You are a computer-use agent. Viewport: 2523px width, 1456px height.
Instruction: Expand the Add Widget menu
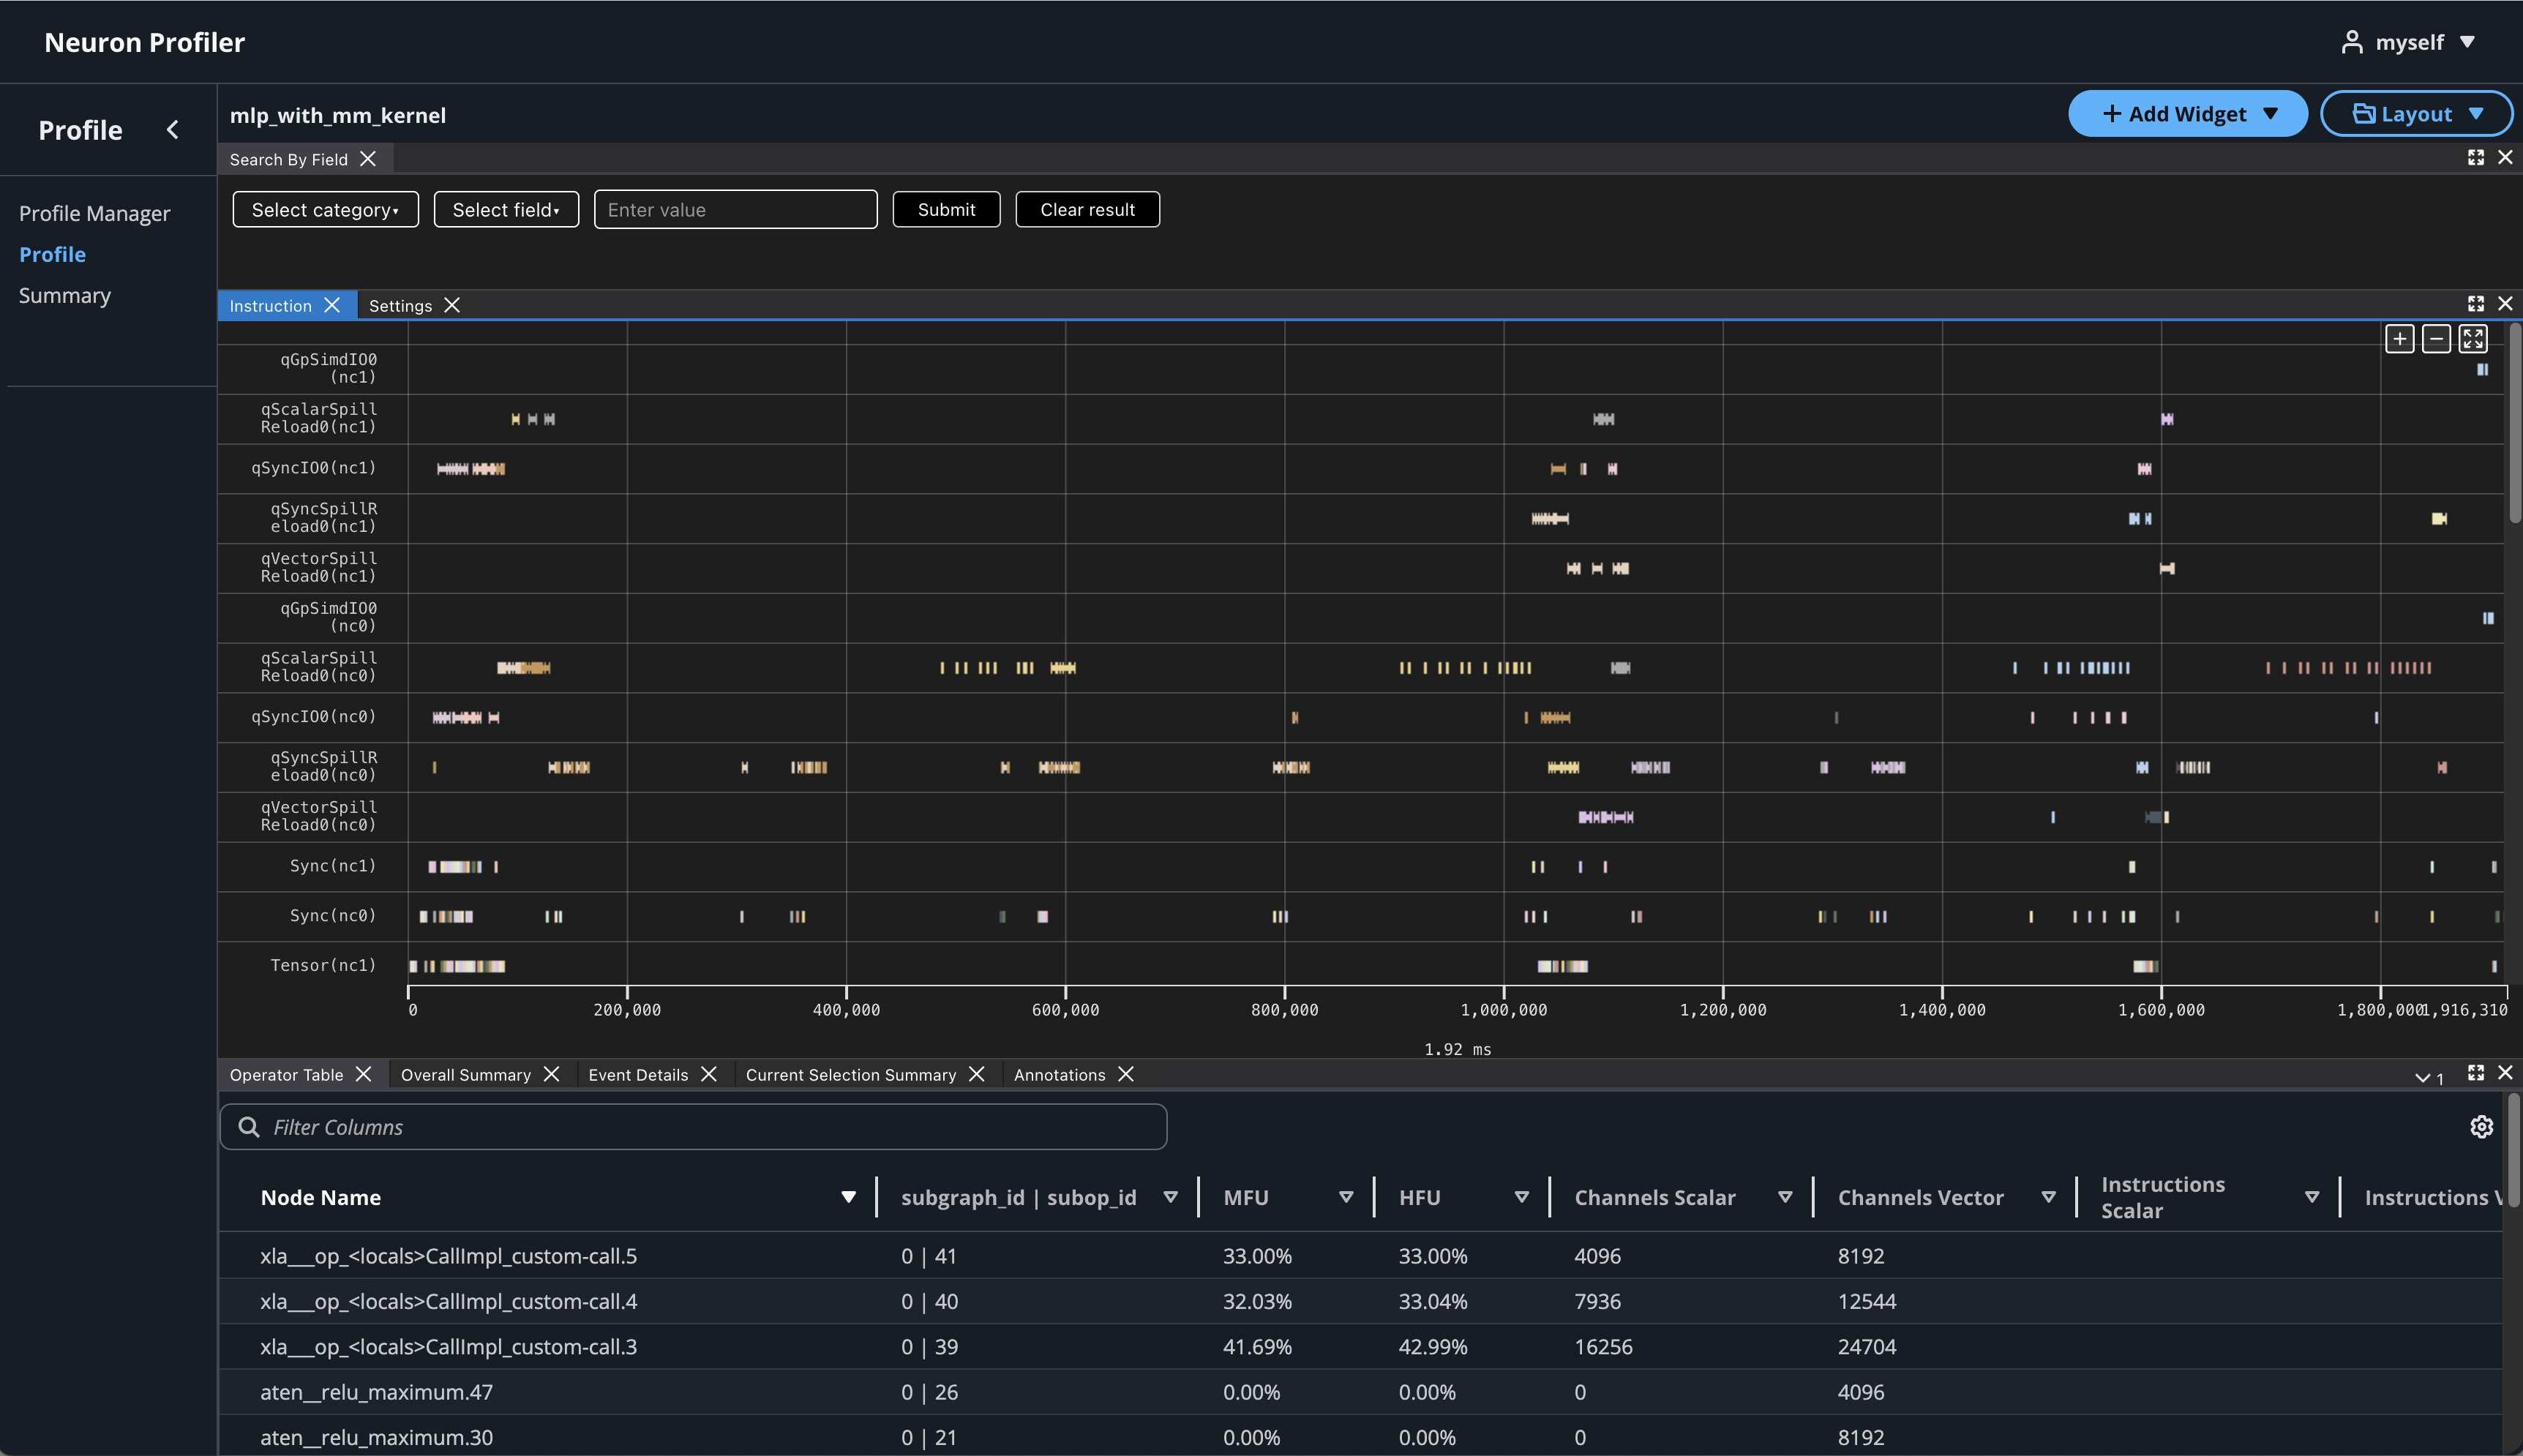2187,114
